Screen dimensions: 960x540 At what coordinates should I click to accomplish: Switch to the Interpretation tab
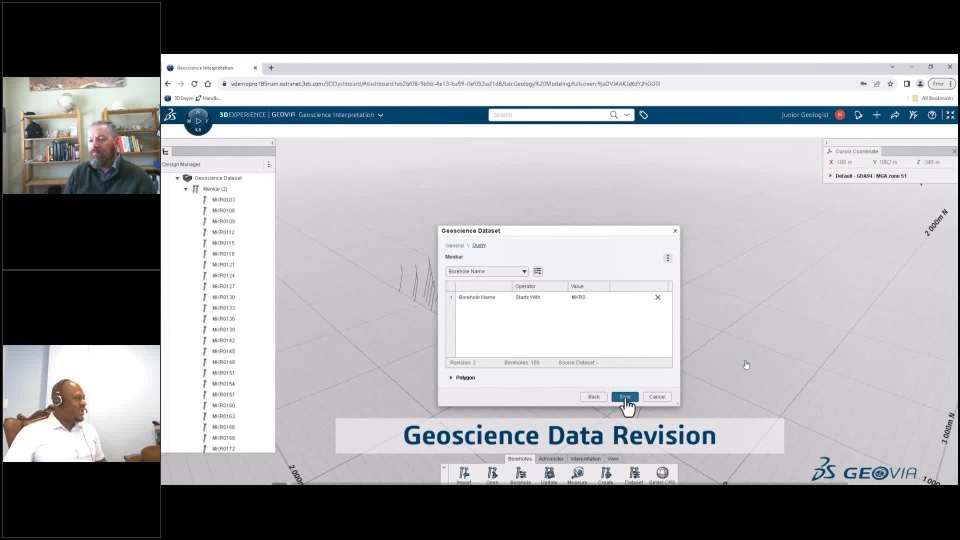[x=585, y=459]
